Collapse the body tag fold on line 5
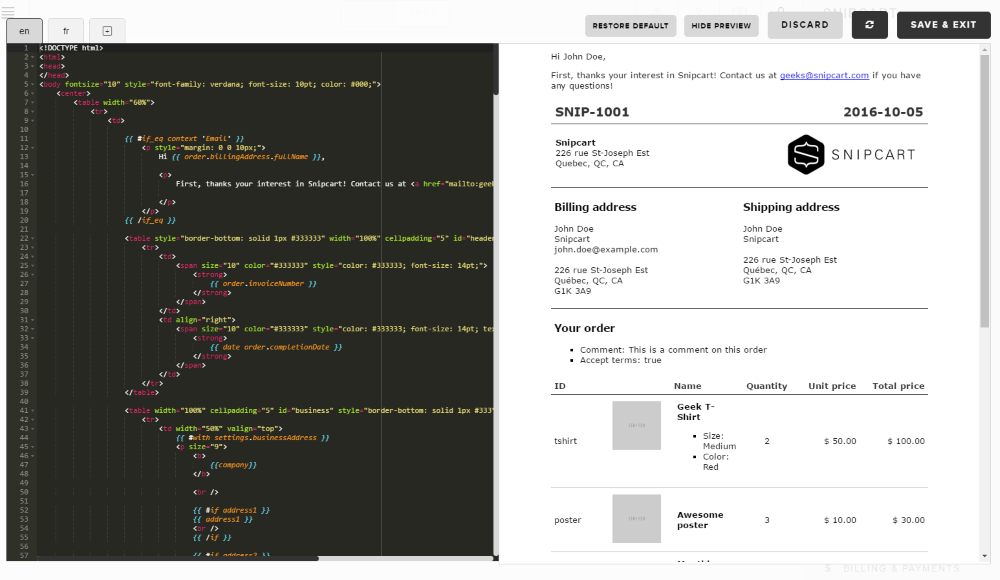Screen dimensions: 1000x580 point(33,84)
